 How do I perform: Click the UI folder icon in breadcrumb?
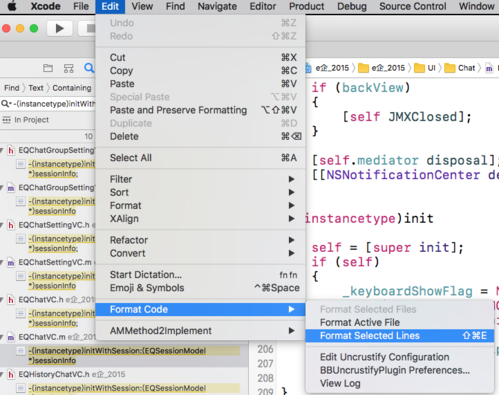pyautogui.click(x=419, y=68)
